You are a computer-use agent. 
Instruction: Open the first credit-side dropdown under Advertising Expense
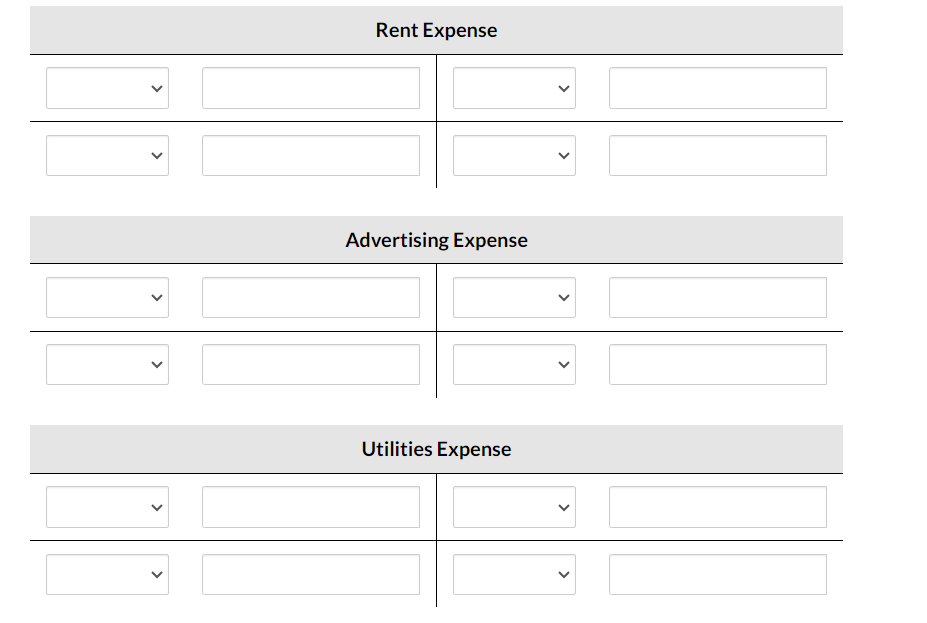[x=514, y=297]
